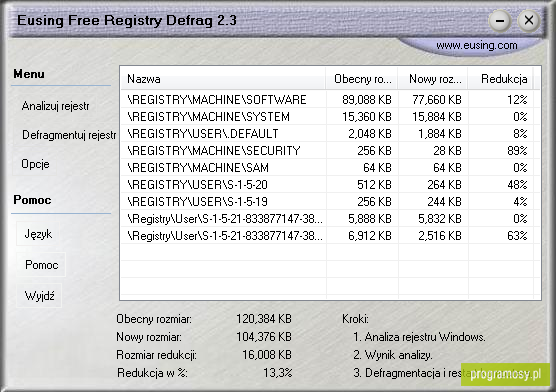
Task: Click the 48% reduction cell
Action: (517, 184)
